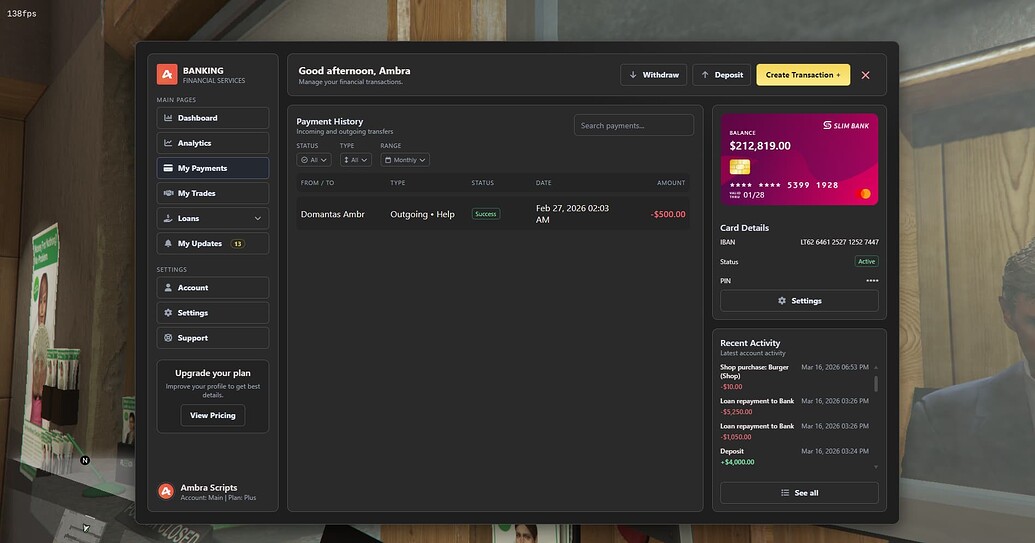
Task: Click the My Trades handshake icon
Action: click(x=168, y=193)
